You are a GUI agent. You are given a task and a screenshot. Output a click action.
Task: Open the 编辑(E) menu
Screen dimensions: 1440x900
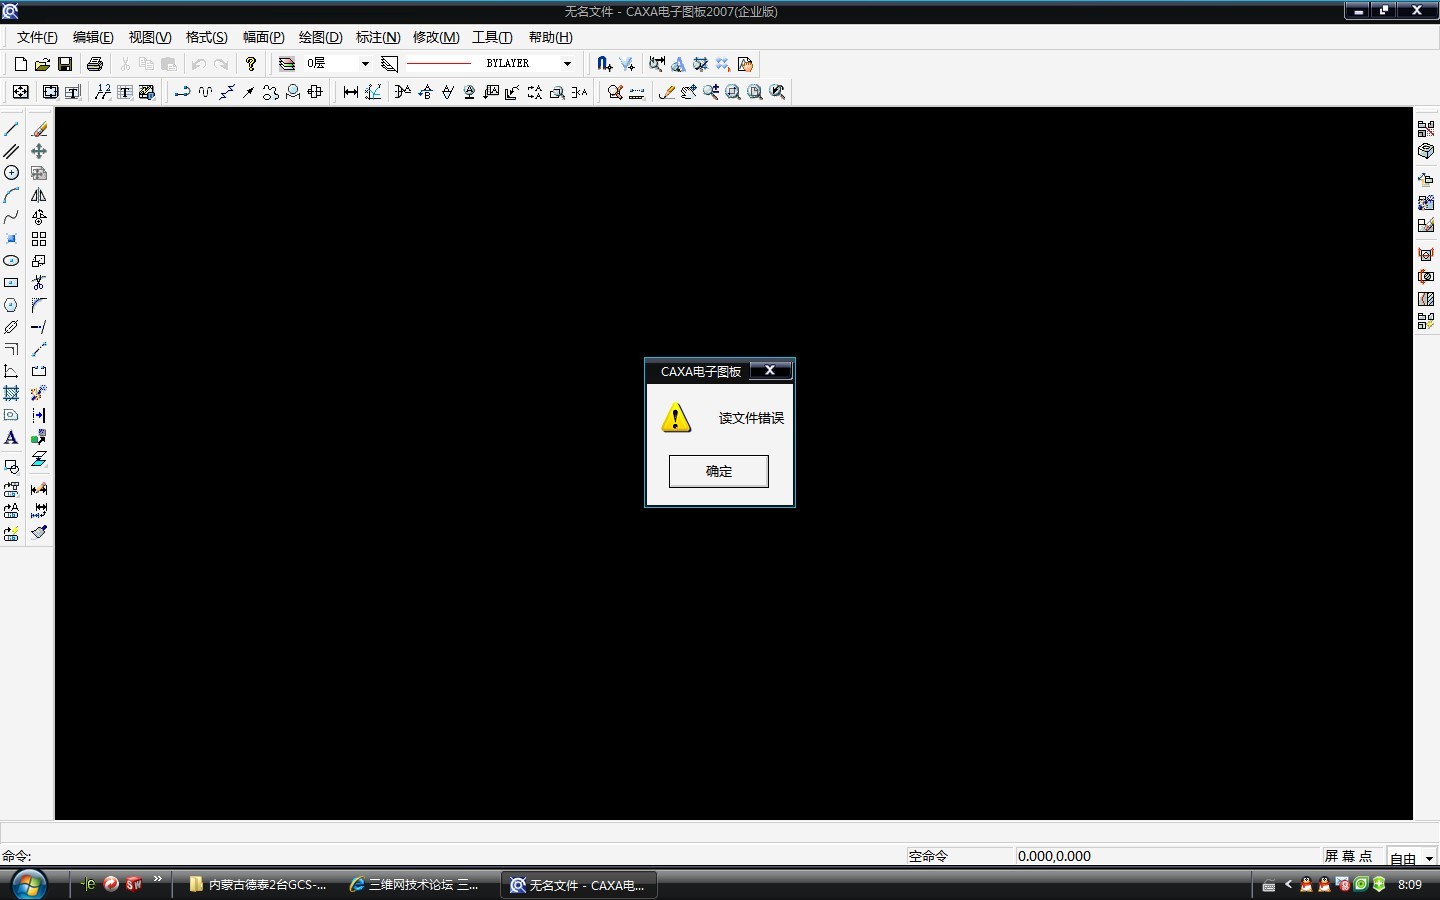click(x=93, y=37)
